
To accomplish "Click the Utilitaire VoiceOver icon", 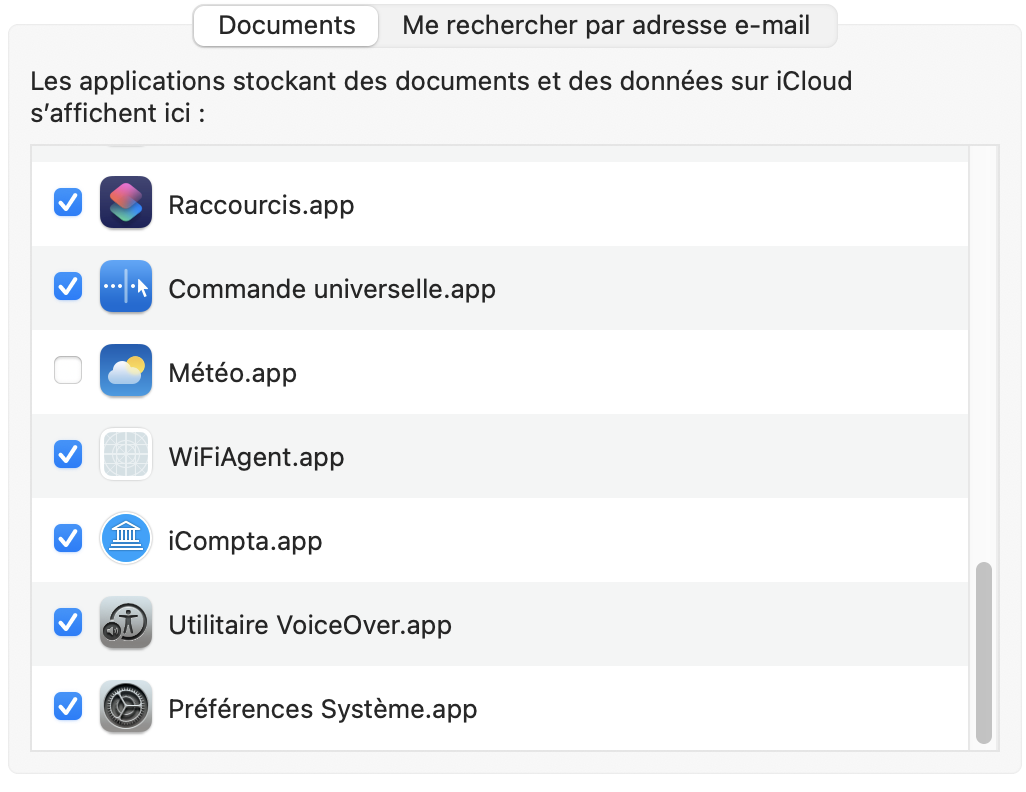I will coord(126,622).
